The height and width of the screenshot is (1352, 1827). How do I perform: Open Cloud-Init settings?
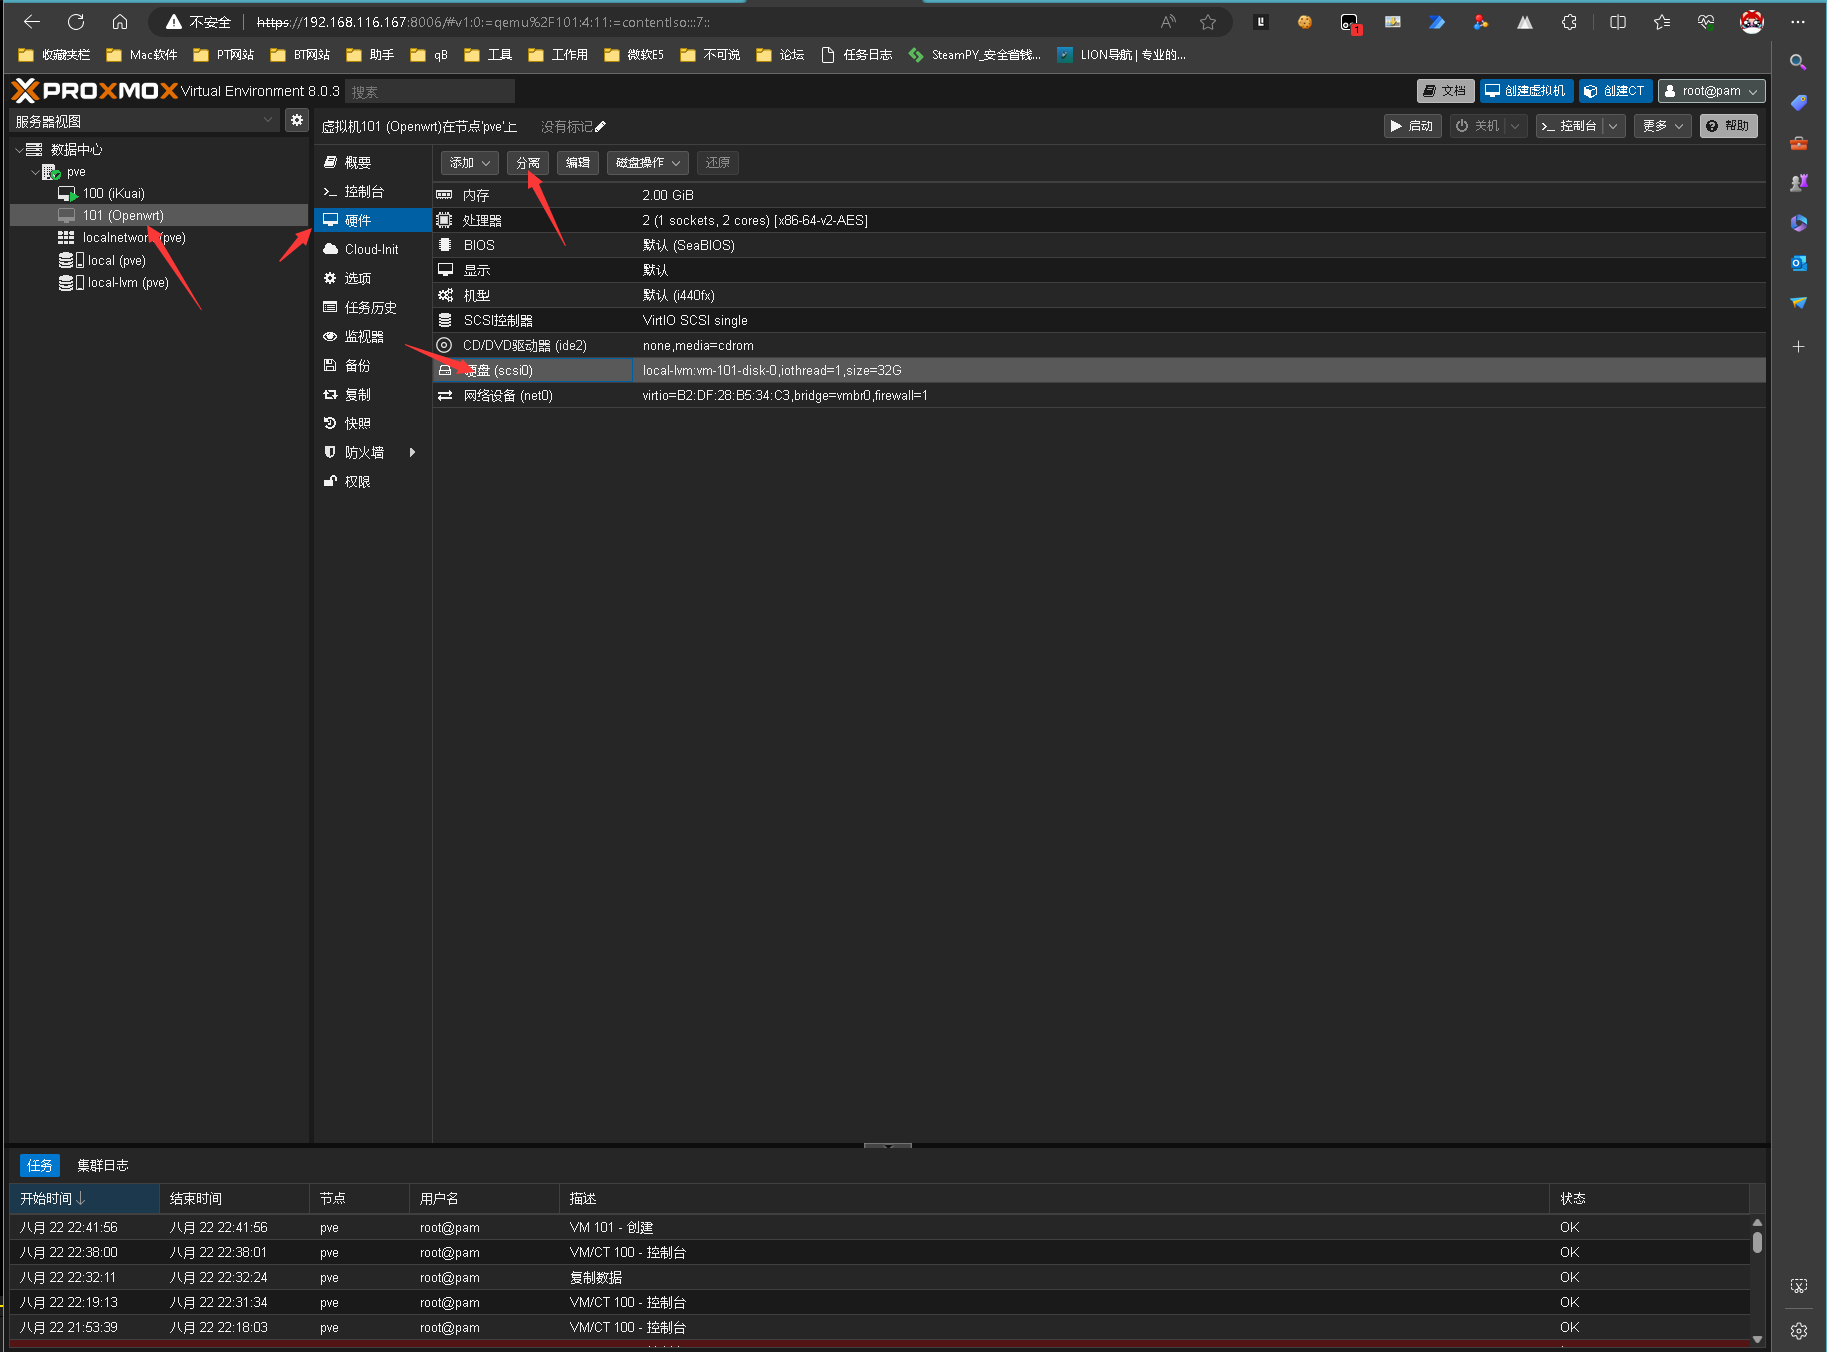tap(371, 250)
